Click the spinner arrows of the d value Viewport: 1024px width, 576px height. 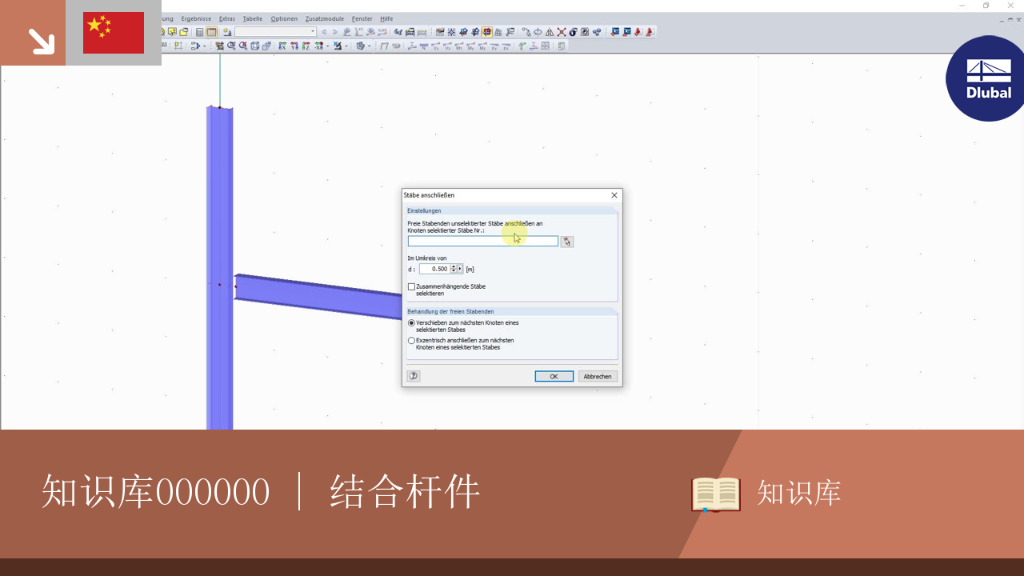(x=454, y=268)
